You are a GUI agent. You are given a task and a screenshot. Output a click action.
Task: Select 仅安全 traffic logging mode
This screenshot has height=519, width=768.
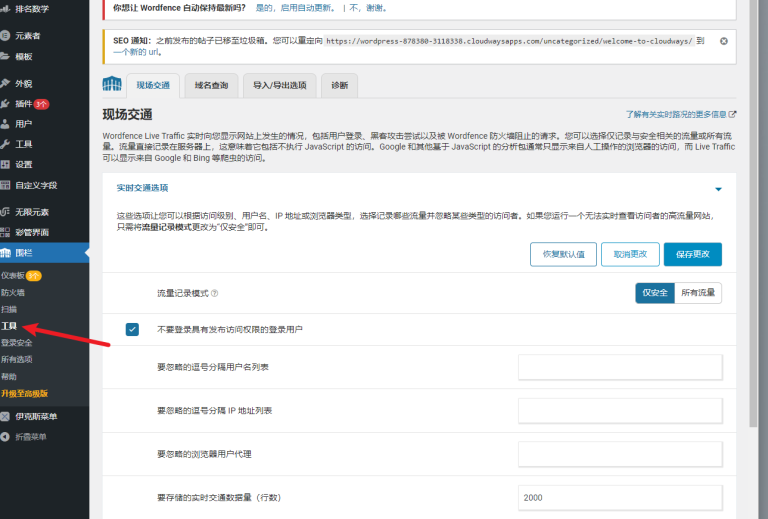[x=655, y=293]
